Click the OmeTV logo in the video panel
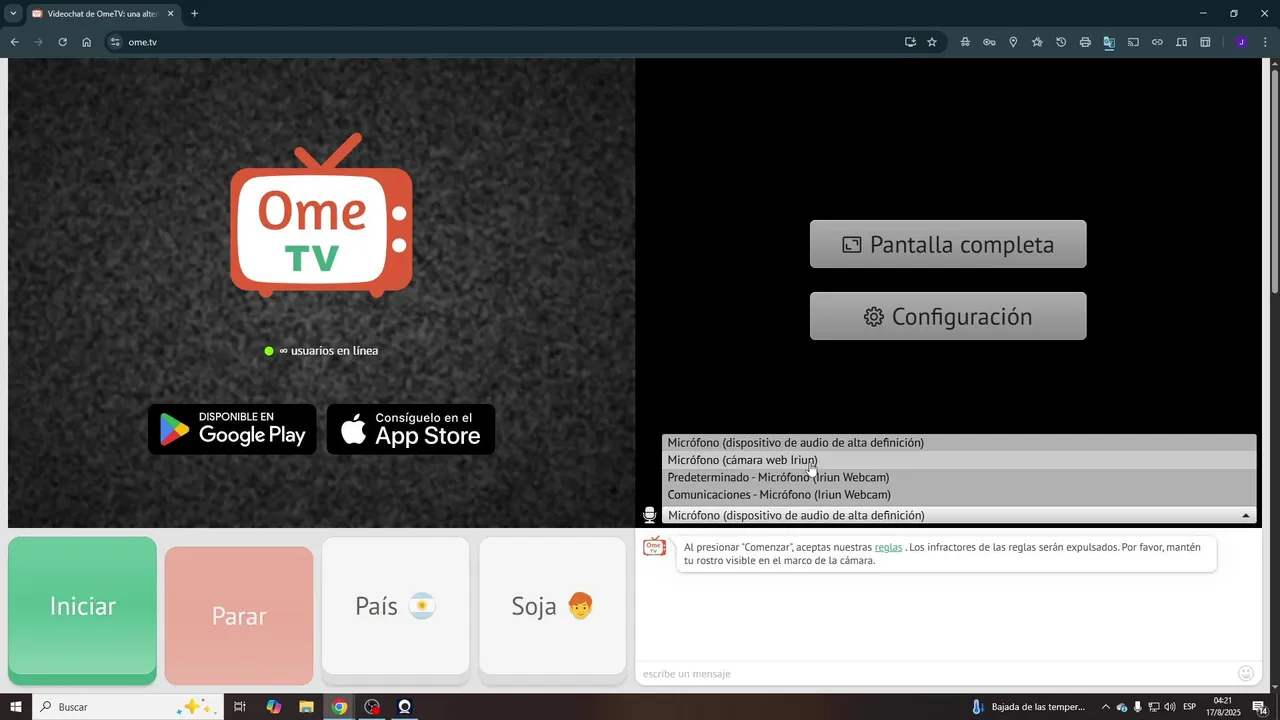This screenshot has height=720, width=1280. point(321,216)
